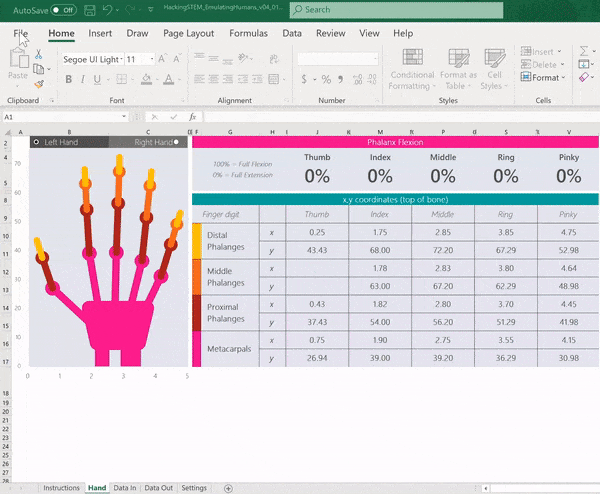Screen dimensions: 600x494
Task: Apply Comma Style format
Action: click(x=341, y=79)
